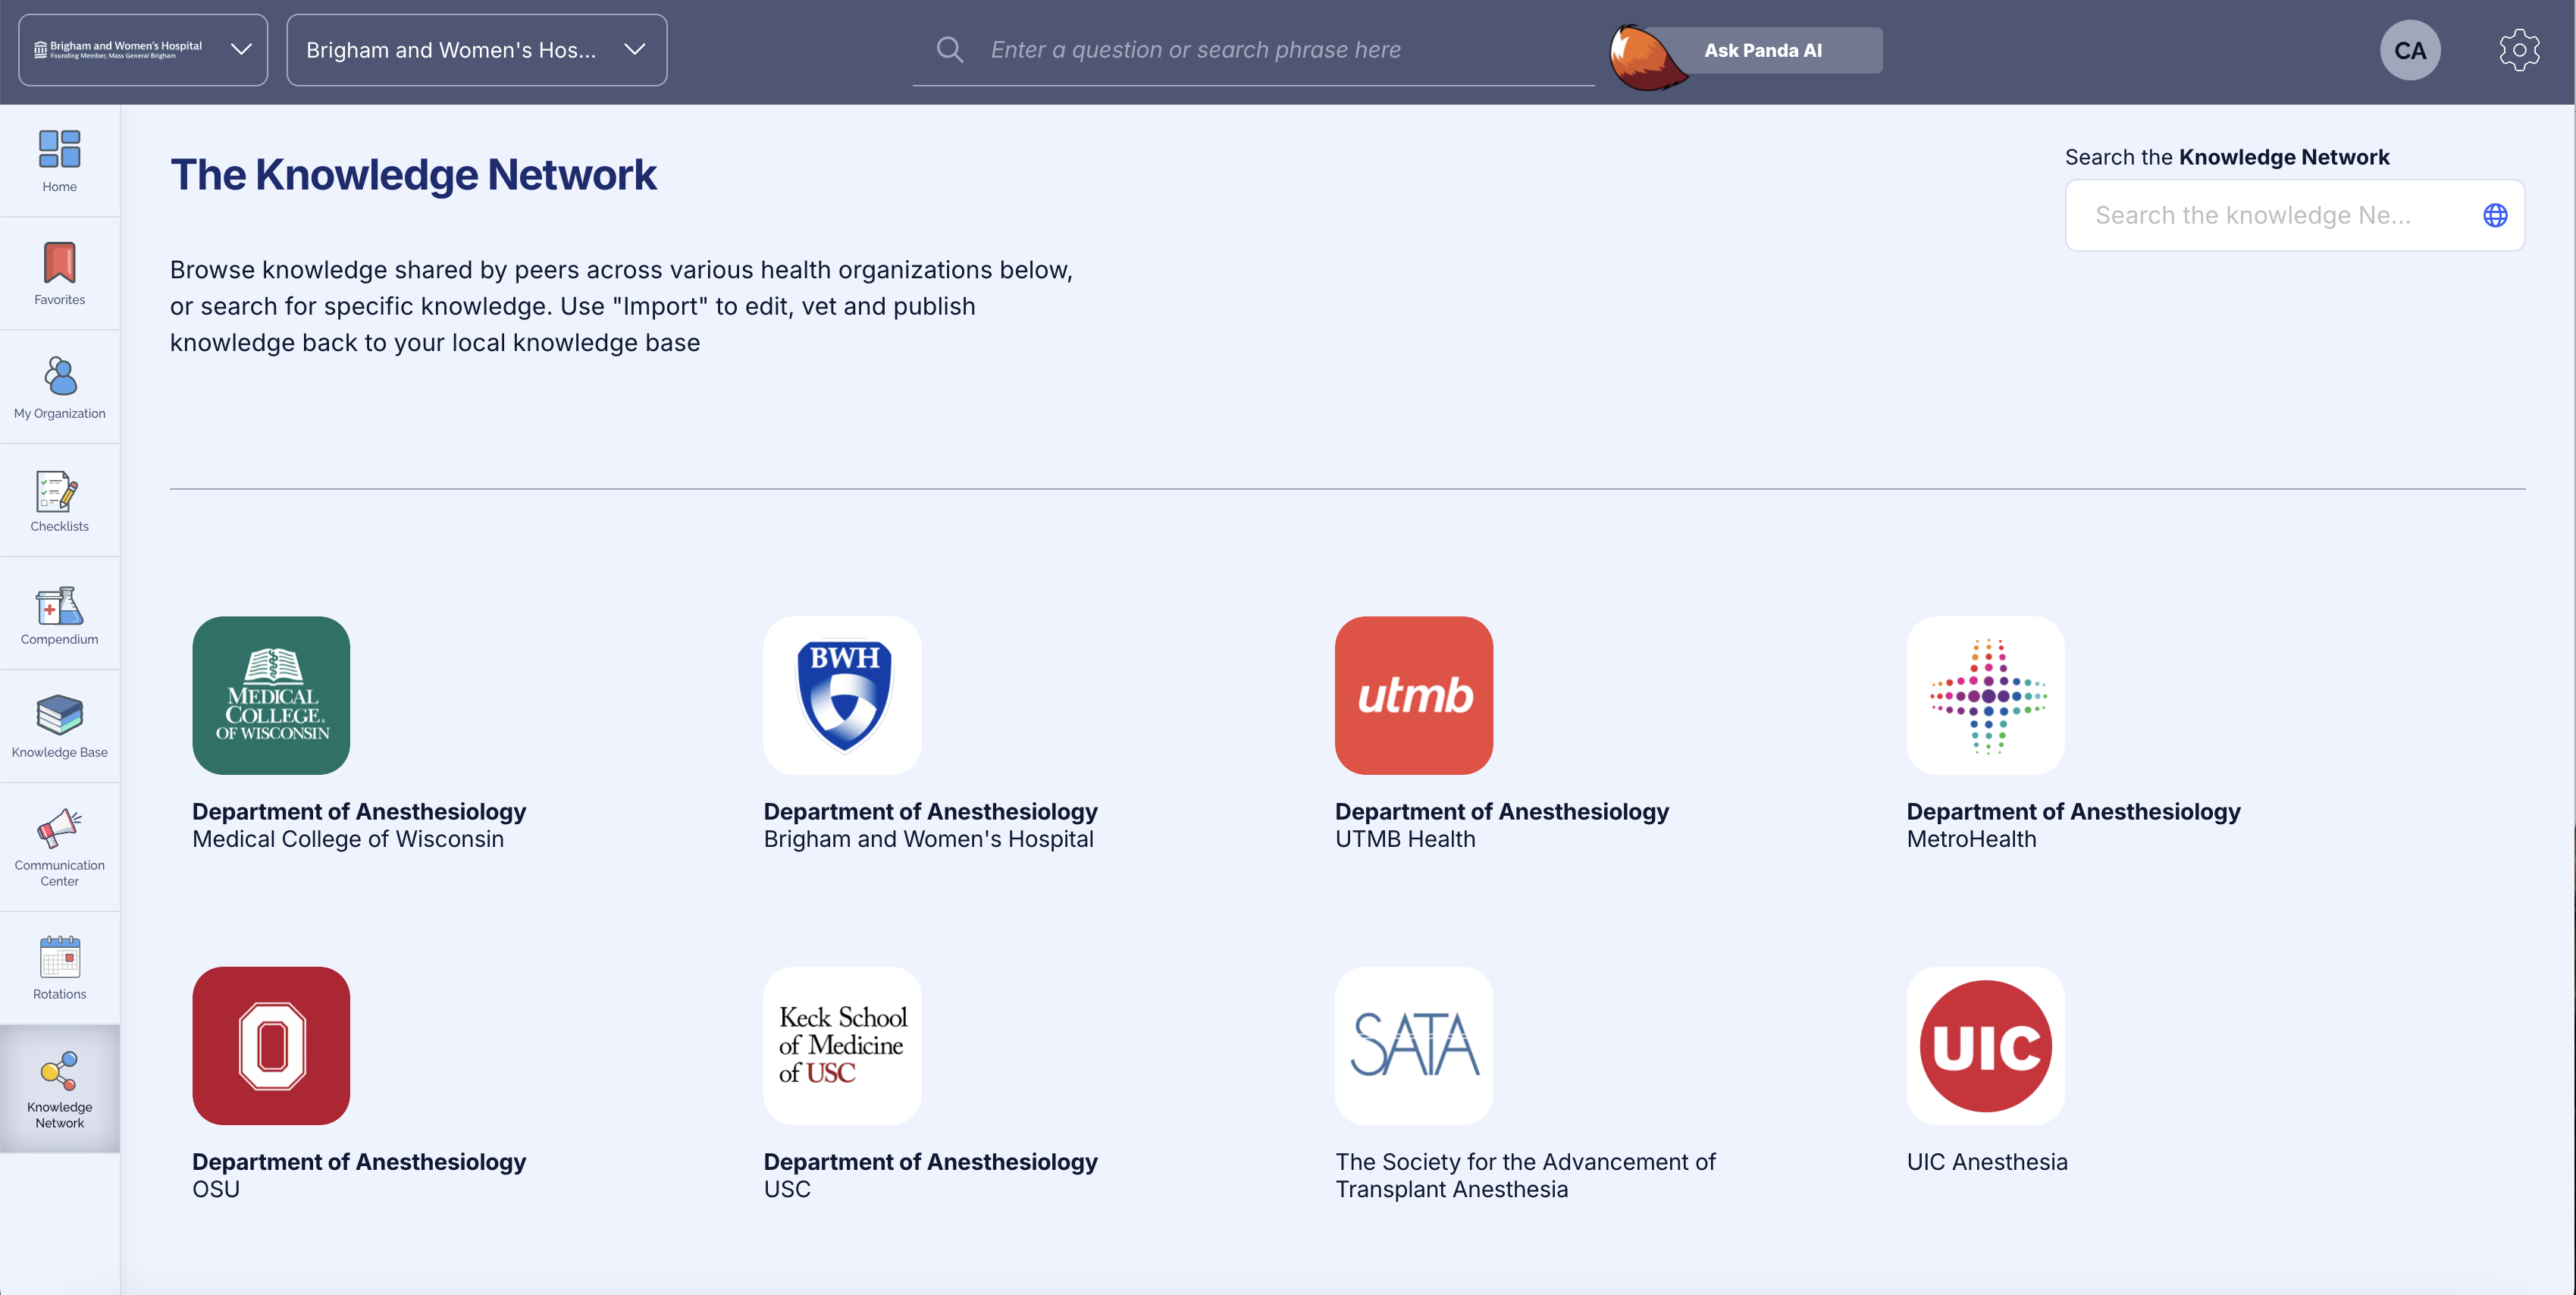Image resolution: width=2576 pixels, height=1295 pixels.
Task: Open the Checklists section
Action: [59, 500]
